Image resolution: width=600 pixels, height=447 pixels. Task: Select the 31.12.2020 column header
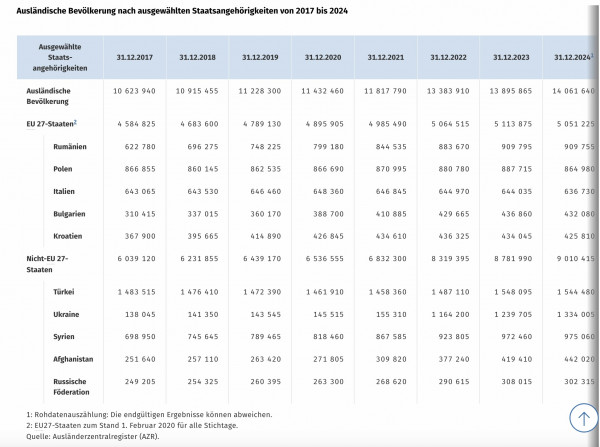click(x=323, y=57)
